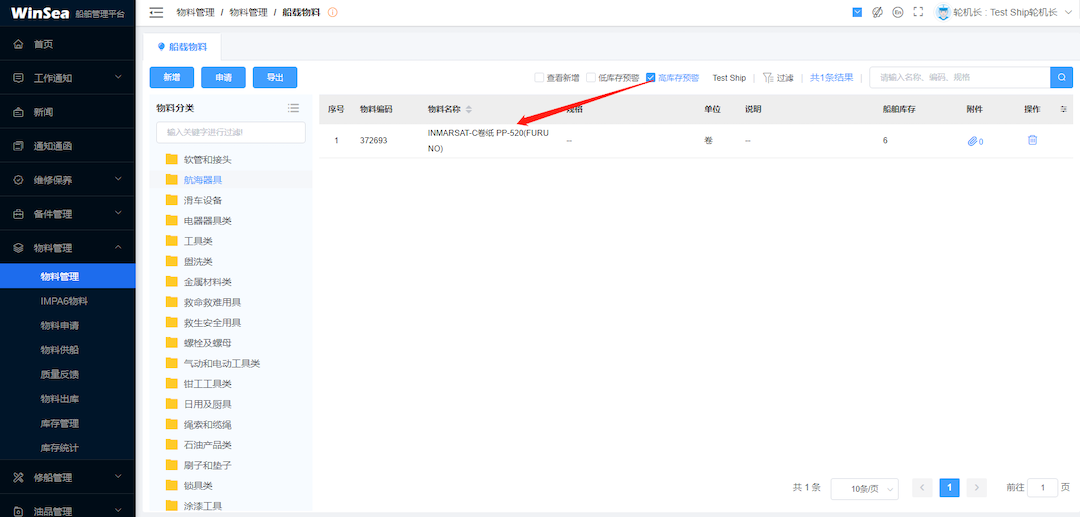Screen dimensions: 1080x517
Task: Collapse the sidebar with the hamburger icon
Action: [156, 12]
